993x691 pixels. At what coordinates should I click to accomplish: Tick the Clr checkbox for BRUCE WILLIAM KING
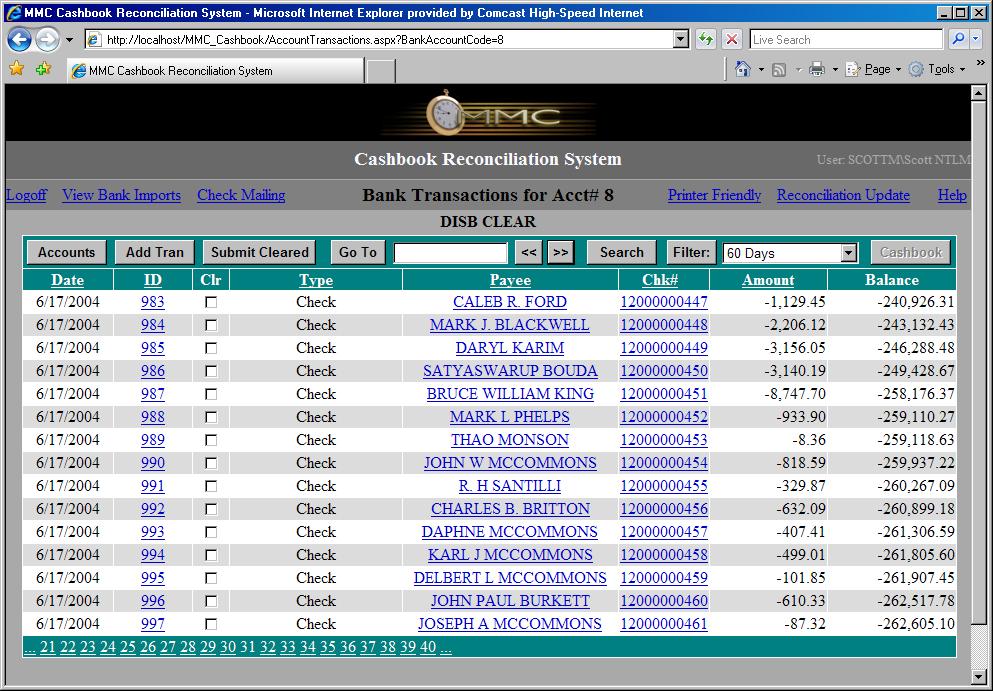click(211, 394)
